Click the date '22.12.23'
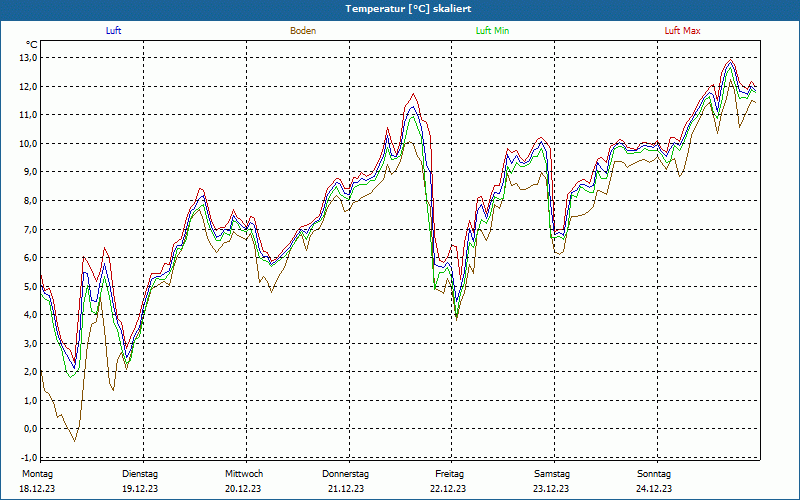800x500 pixels. point(448,489)
